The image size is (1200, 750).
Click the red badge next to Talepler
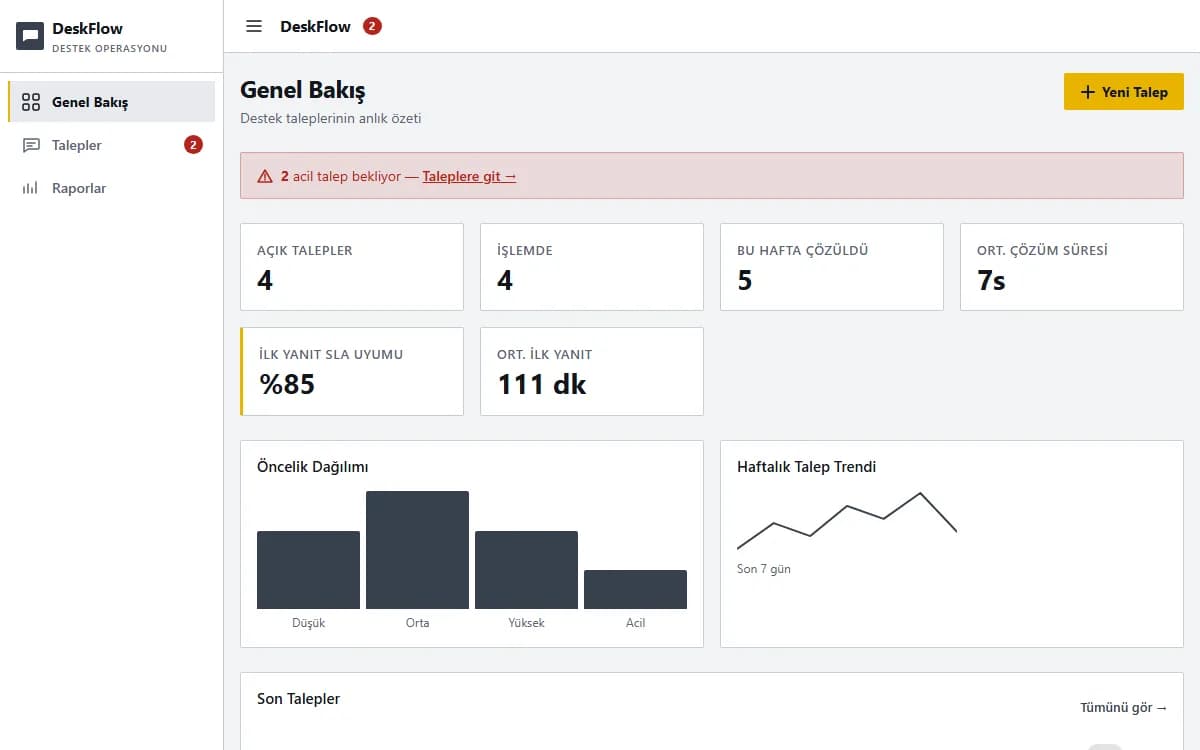click(193, 145)
